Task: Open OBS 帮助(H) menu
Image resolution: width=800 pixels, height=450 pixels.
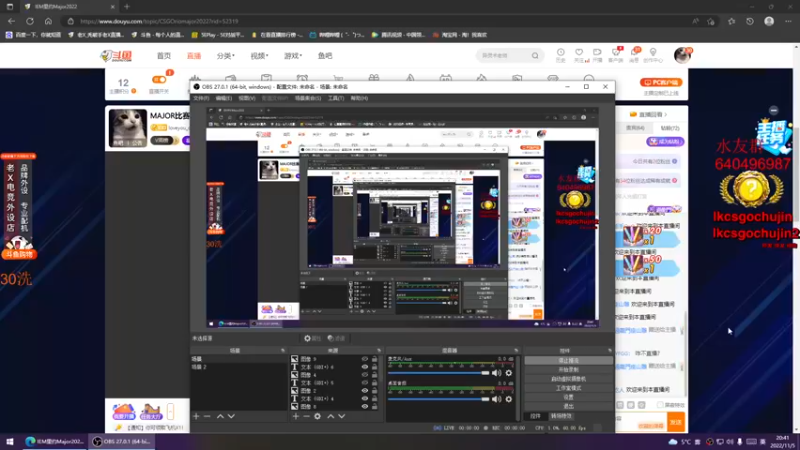Action: pos(359,98)
